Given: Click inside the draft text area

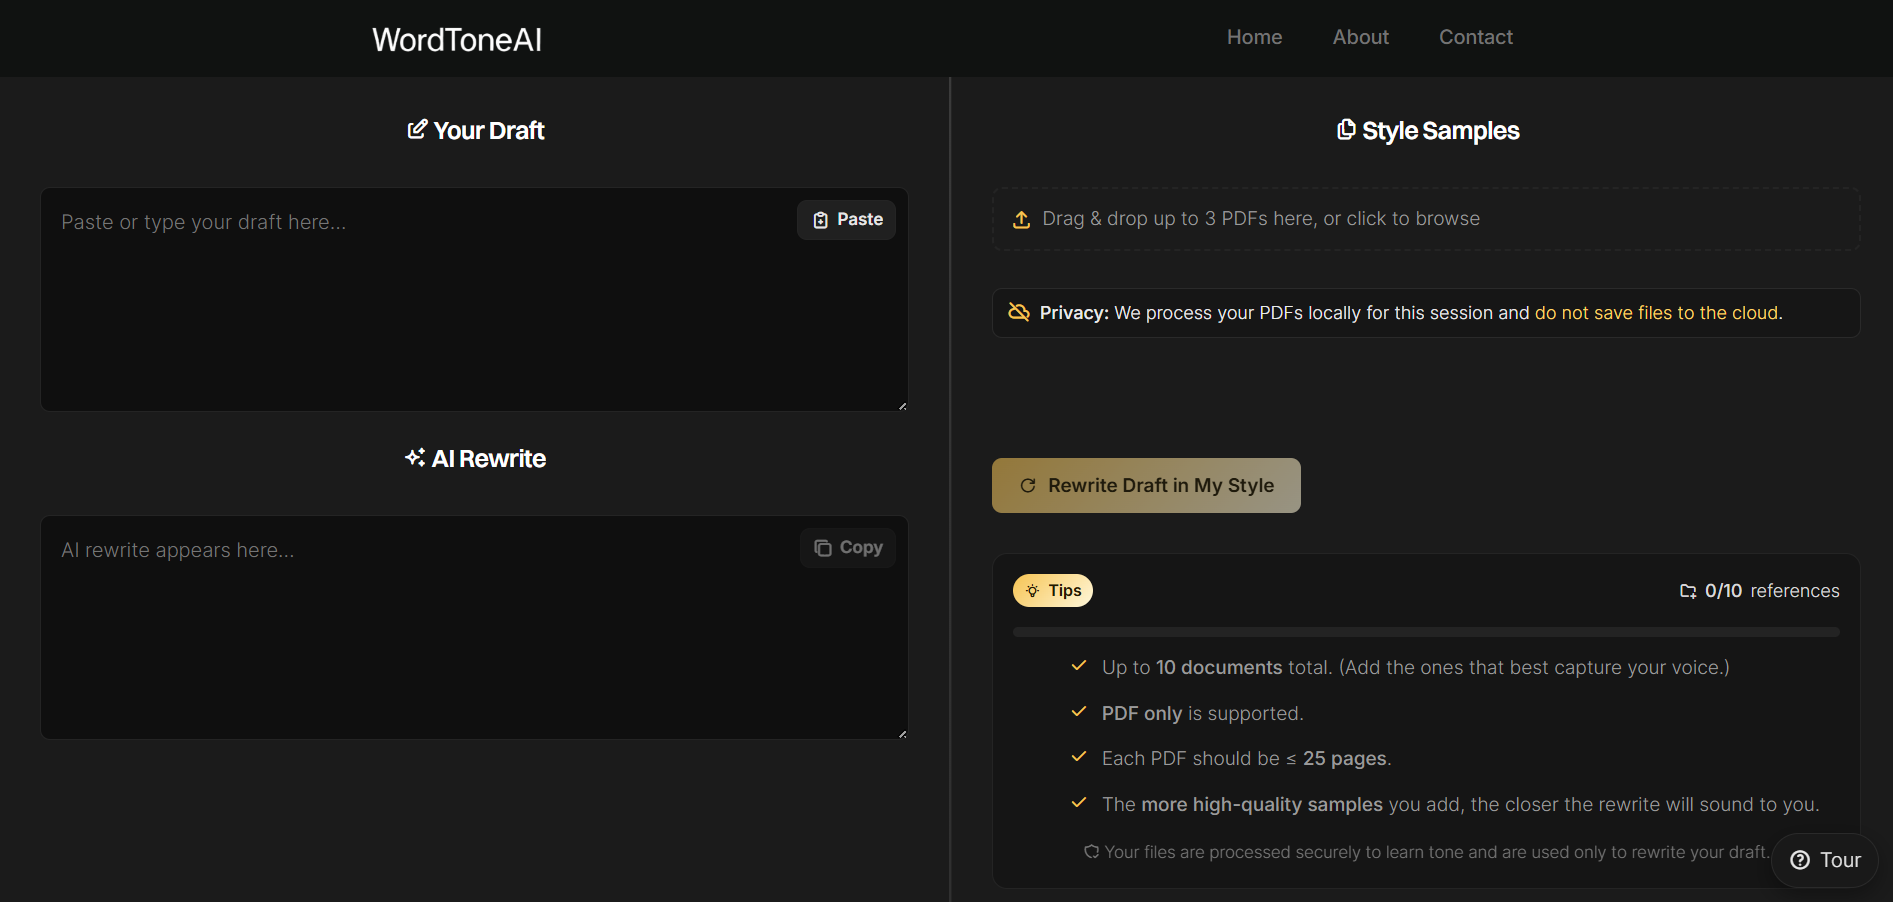Looking at the screenshot, I should coord(400,320).
